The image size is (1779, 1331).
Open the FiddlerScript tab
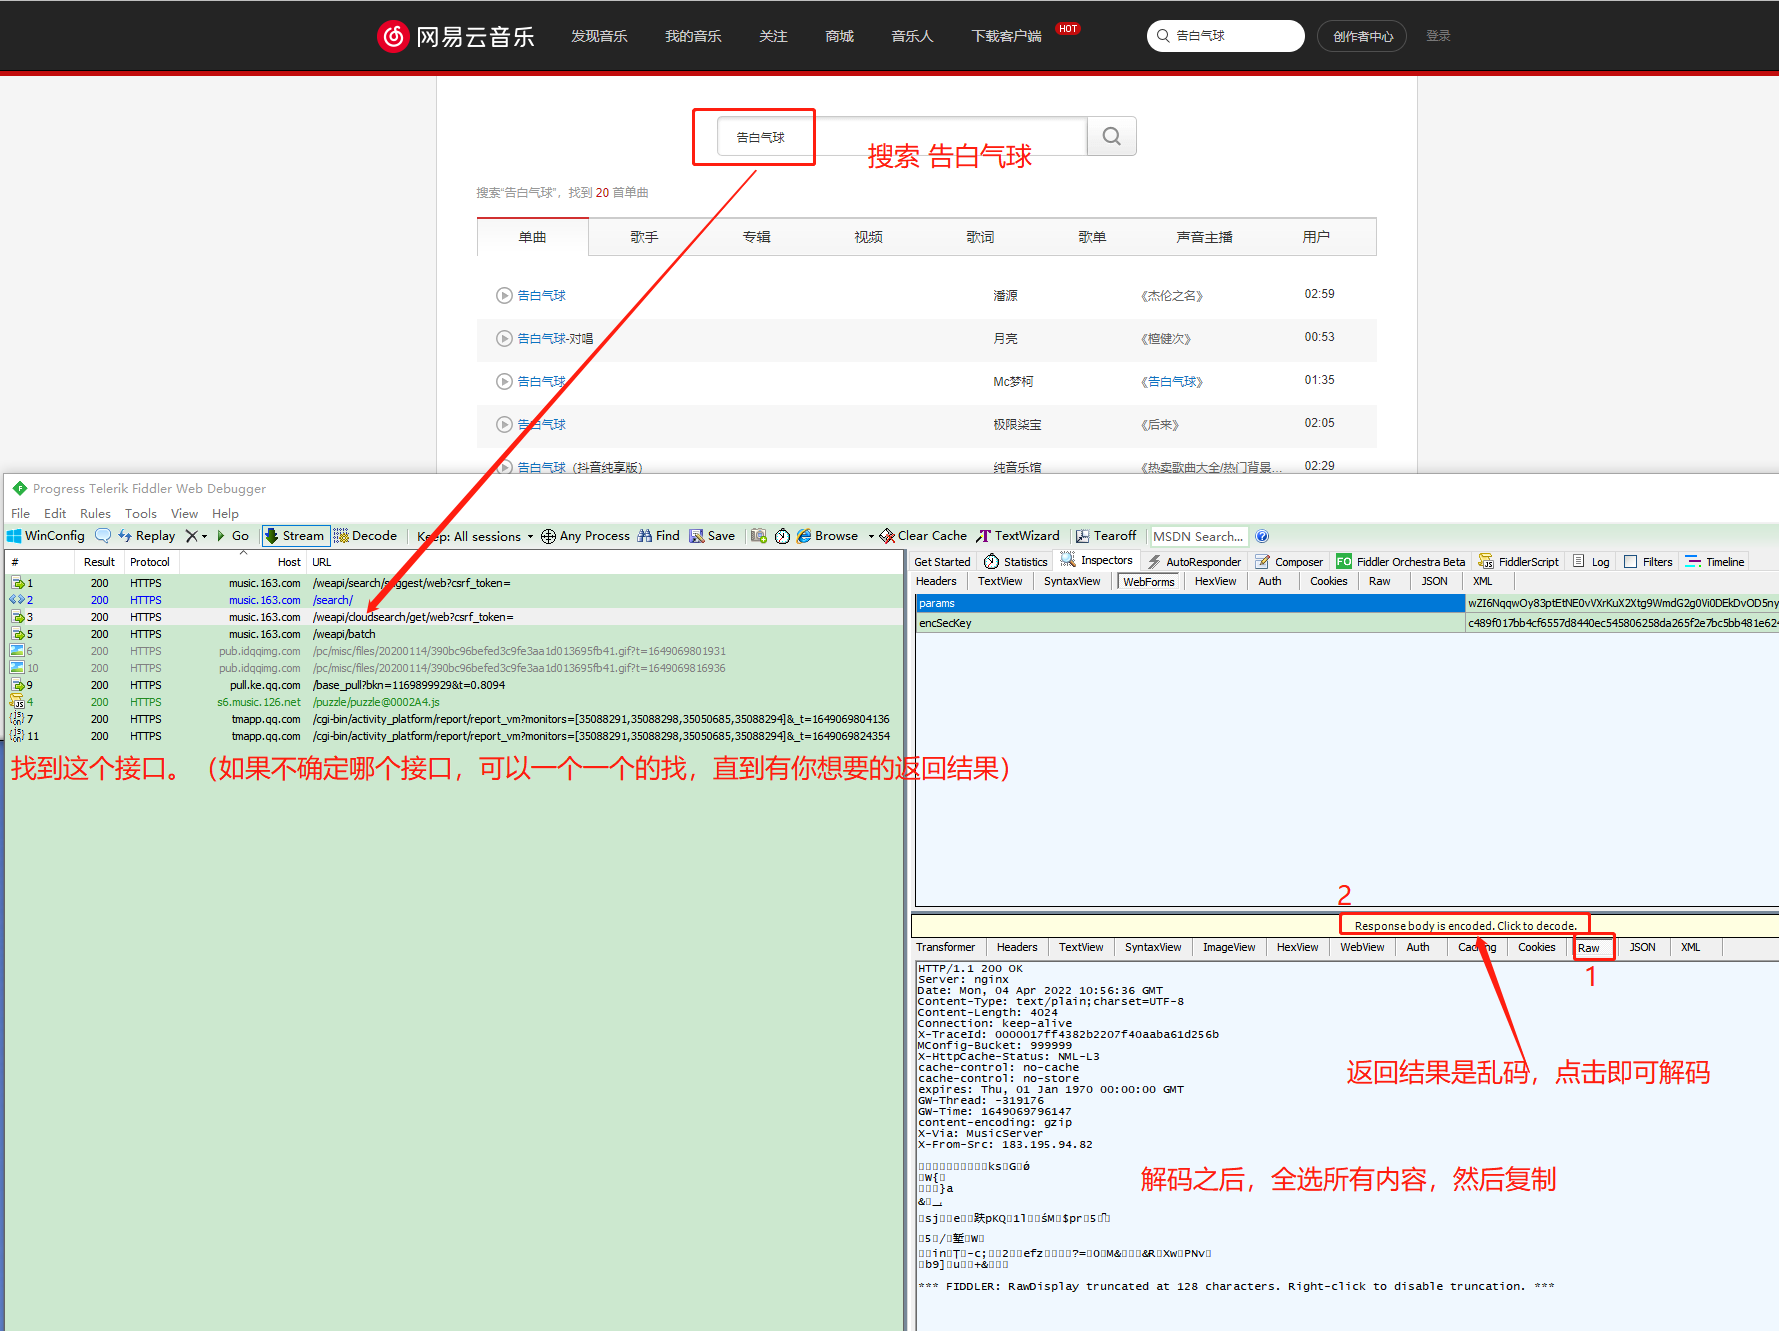pos(1519,562)
